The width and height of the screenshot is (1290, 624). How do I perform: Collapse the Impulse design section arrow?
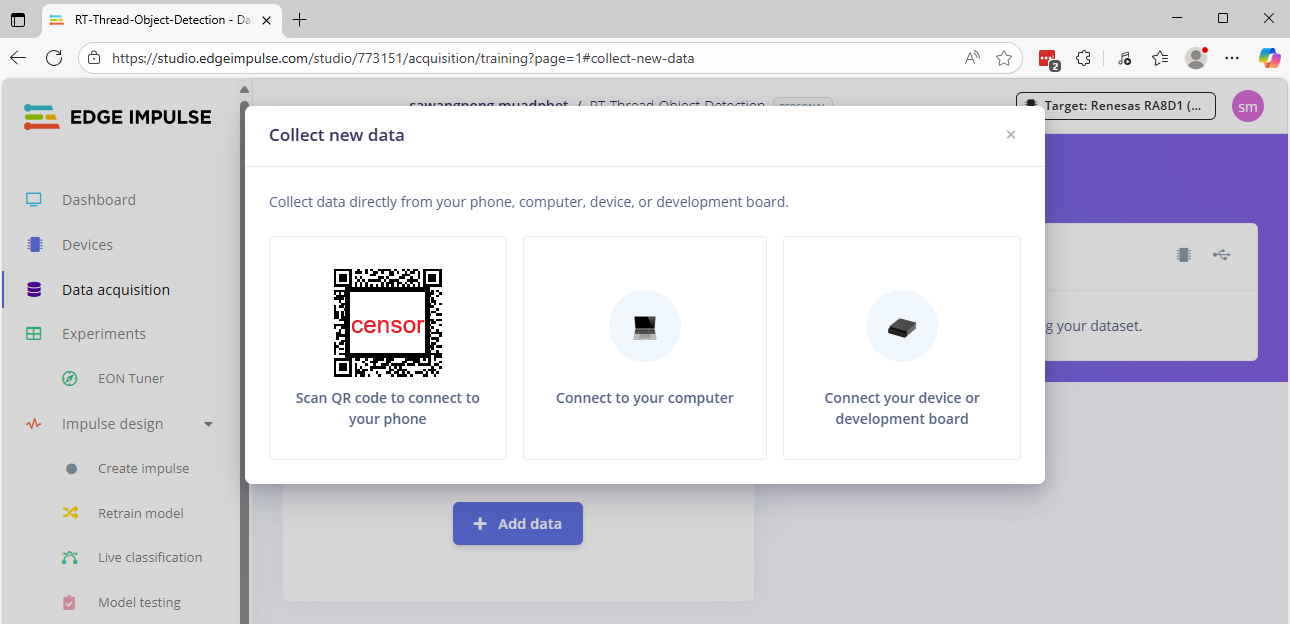click(x=208, y=424)
